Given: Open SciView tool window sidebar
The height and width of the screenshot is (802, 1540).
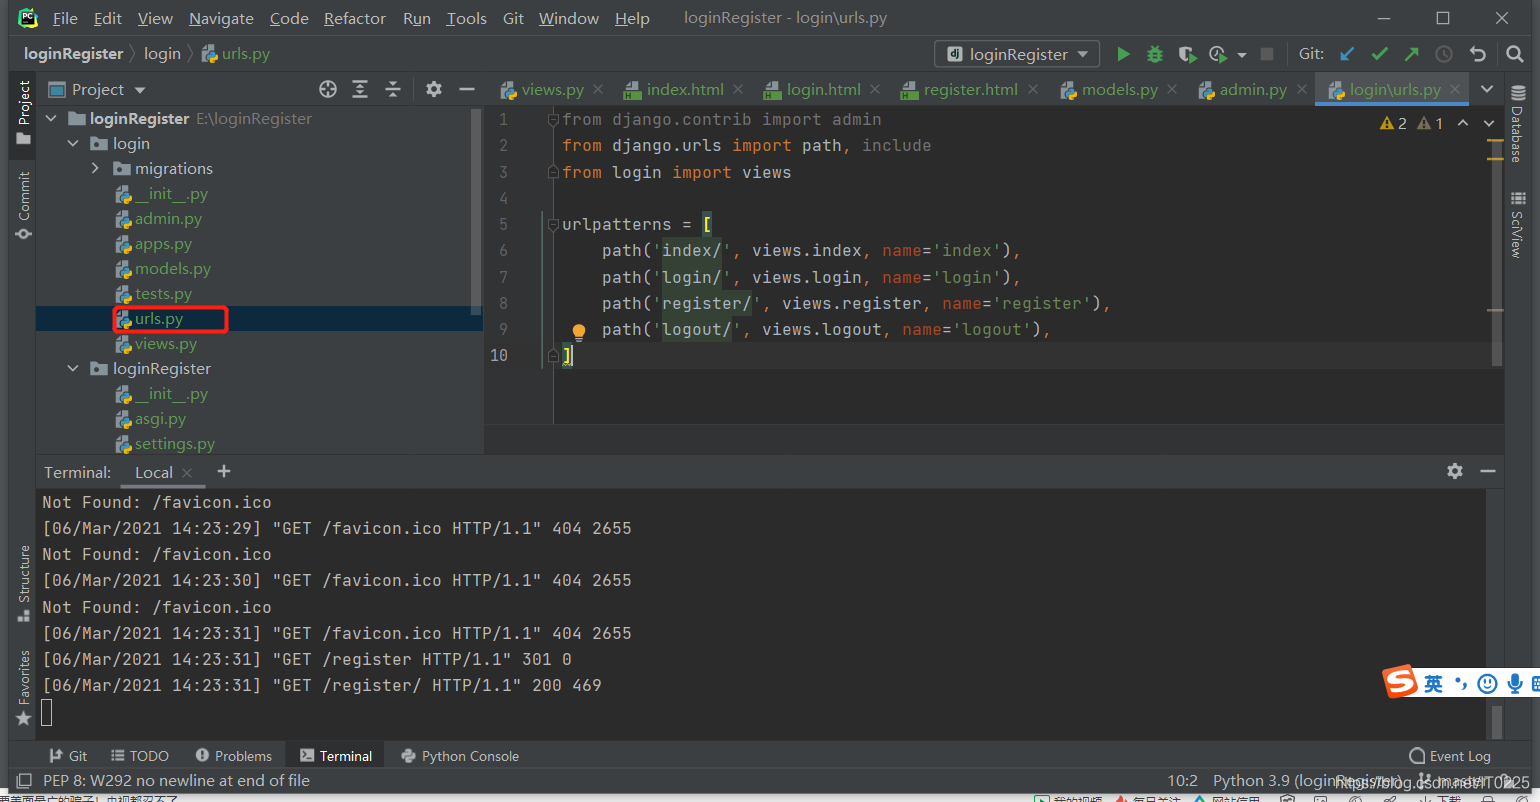Looking at the screenshot, I should pyautogui.click(x=1517, y=224).
